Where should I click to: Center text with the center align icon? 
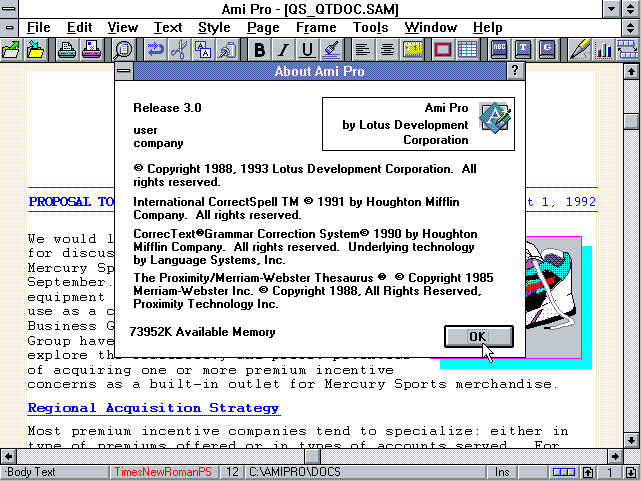(x=387, y=50)
